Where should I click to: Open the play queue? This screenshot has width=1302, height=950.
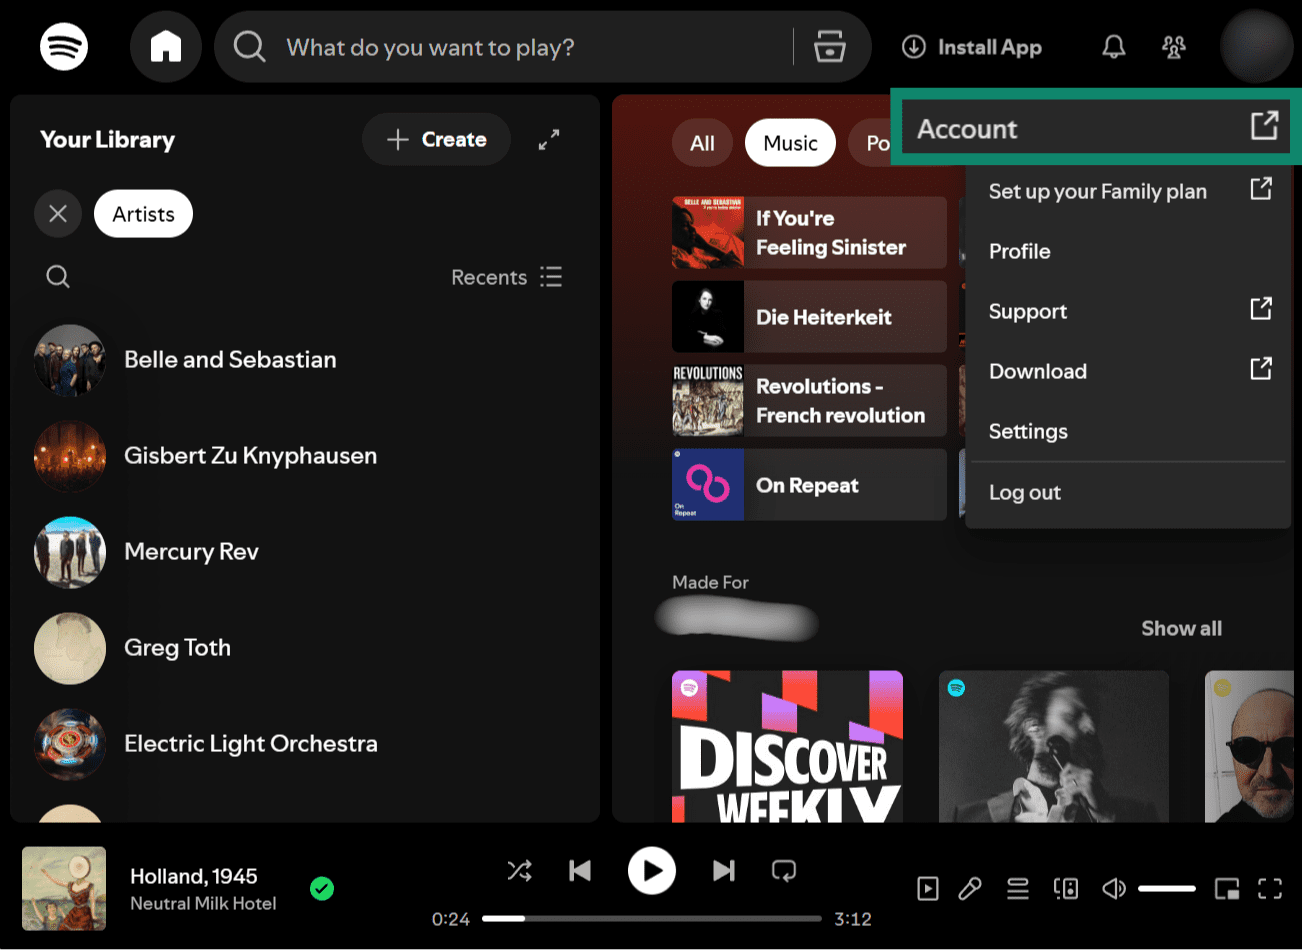click(x=1017, y=888)
